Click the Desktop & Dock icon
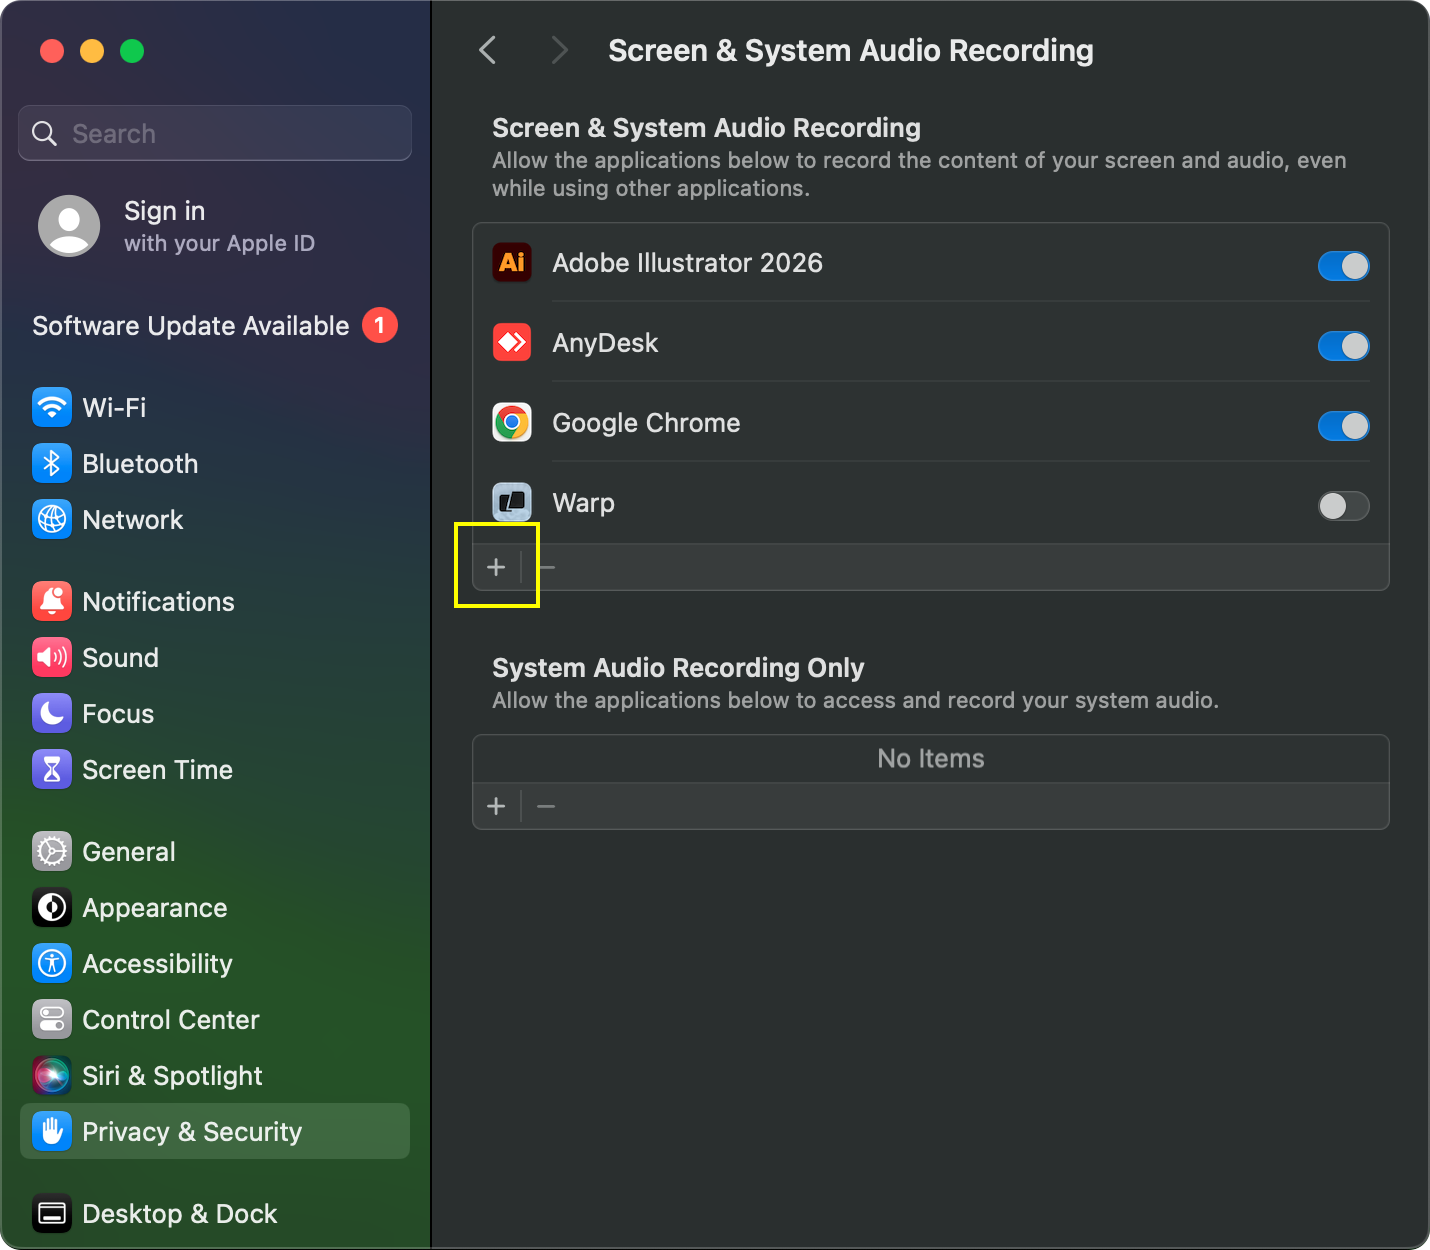This screenshot has width=1430, height=1250. 52,1213
